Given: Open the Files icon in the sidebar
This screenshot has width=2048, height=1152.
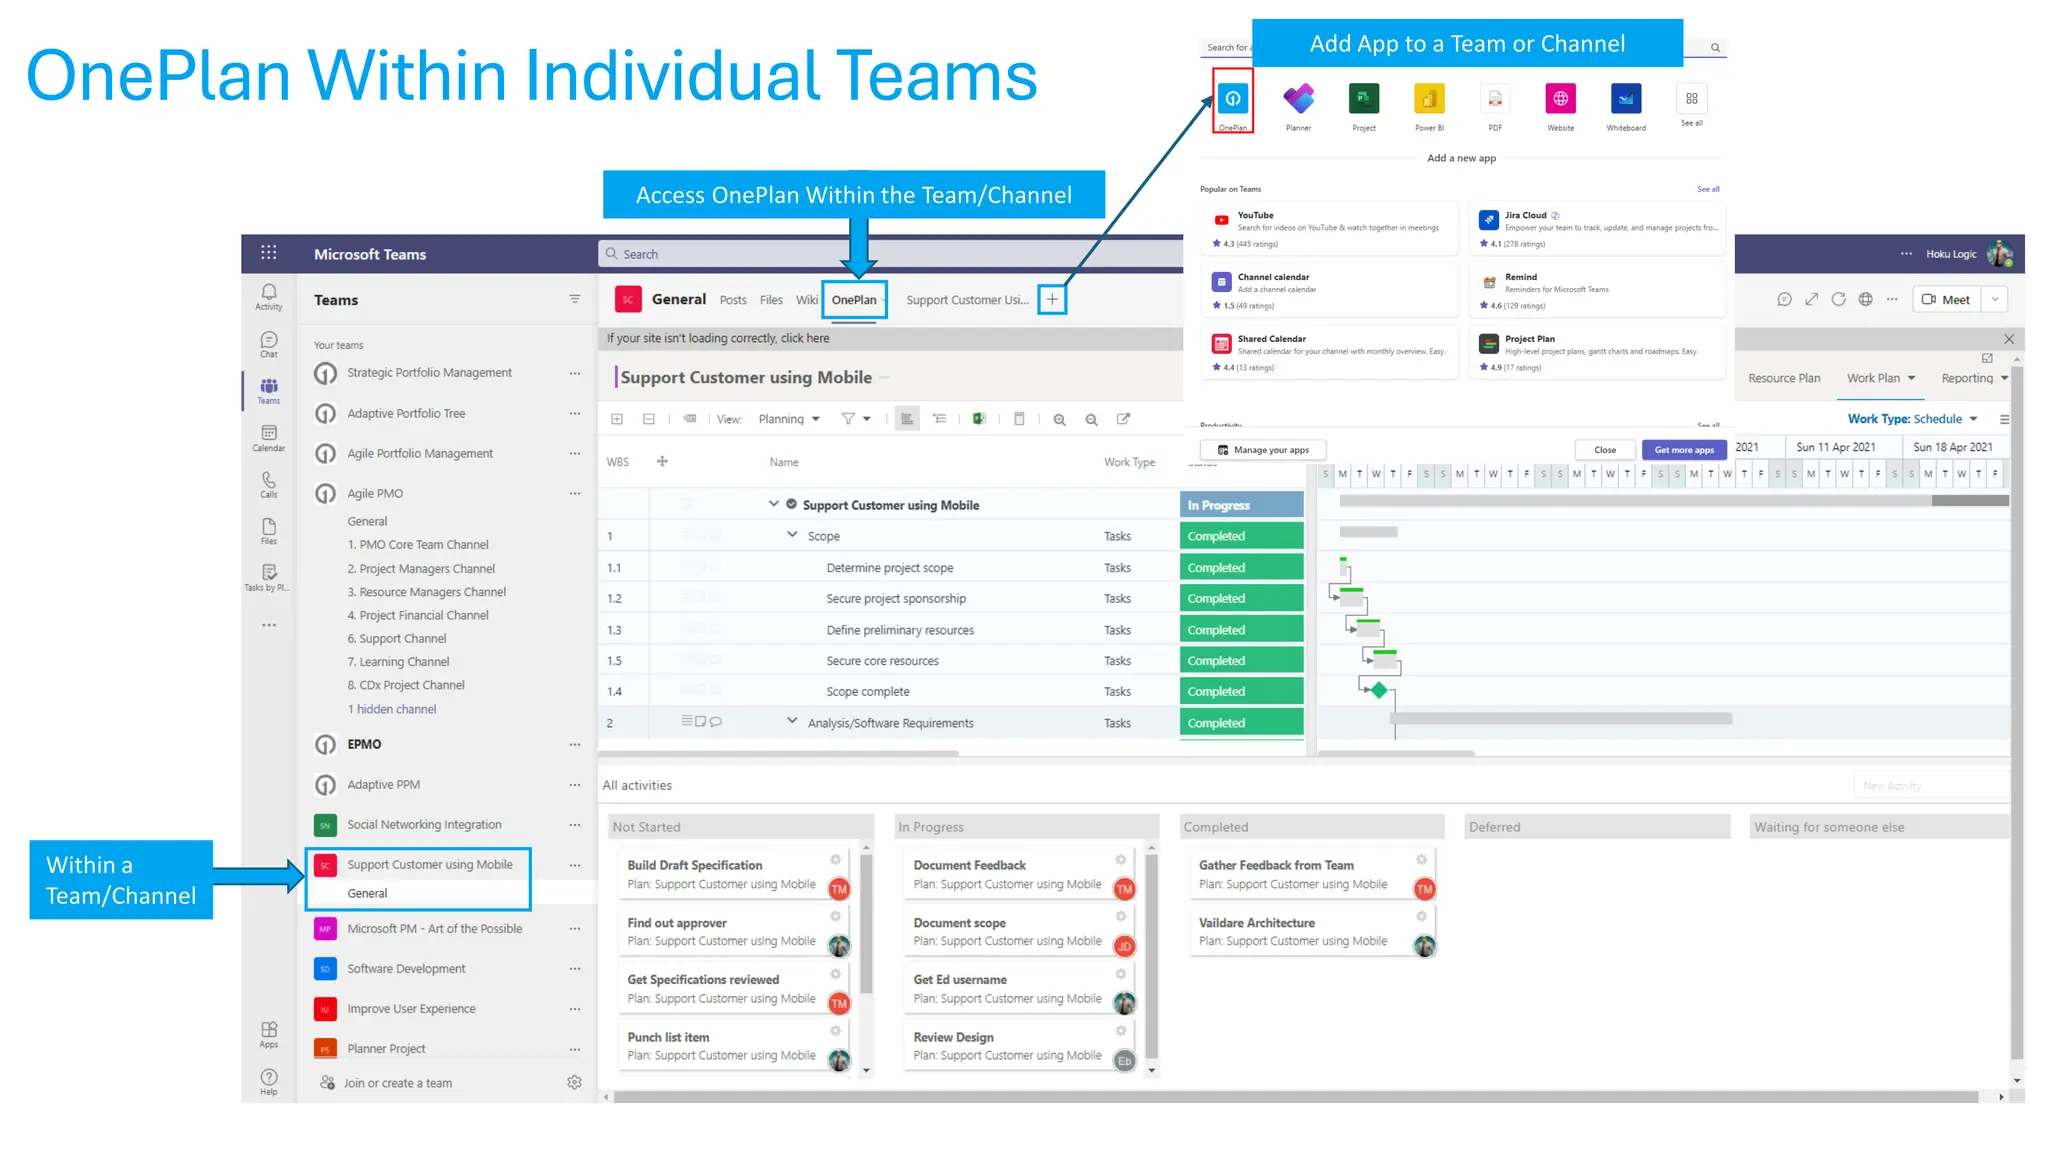Looking at the screenshot, I should 268,531.
